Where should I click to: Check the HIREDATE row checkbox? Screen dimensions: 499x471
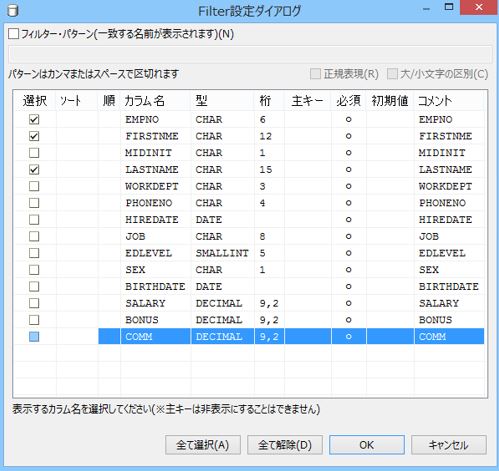click(x=34, y=220)
